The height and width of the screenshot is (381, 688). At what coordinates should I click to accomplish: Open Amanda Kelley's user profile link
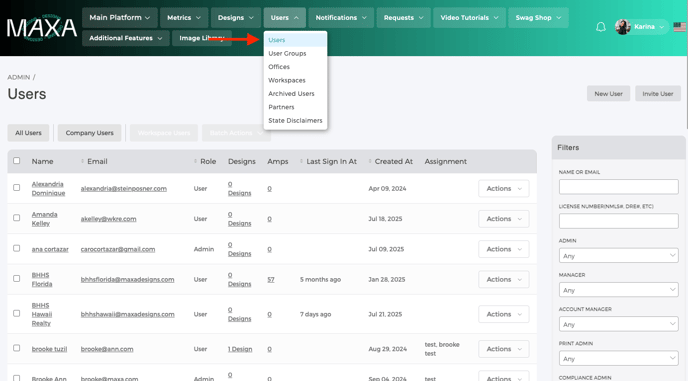44,219
